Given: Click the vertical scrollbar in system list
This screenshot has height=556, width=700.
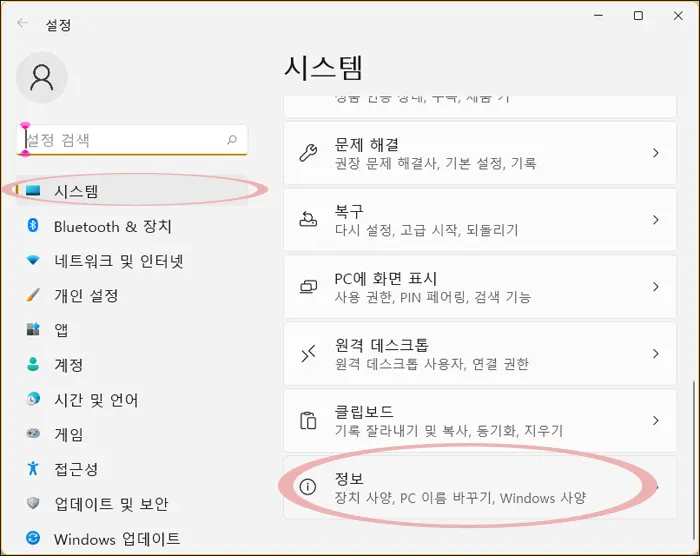Looking at the screenshot, I should [694, 460].
